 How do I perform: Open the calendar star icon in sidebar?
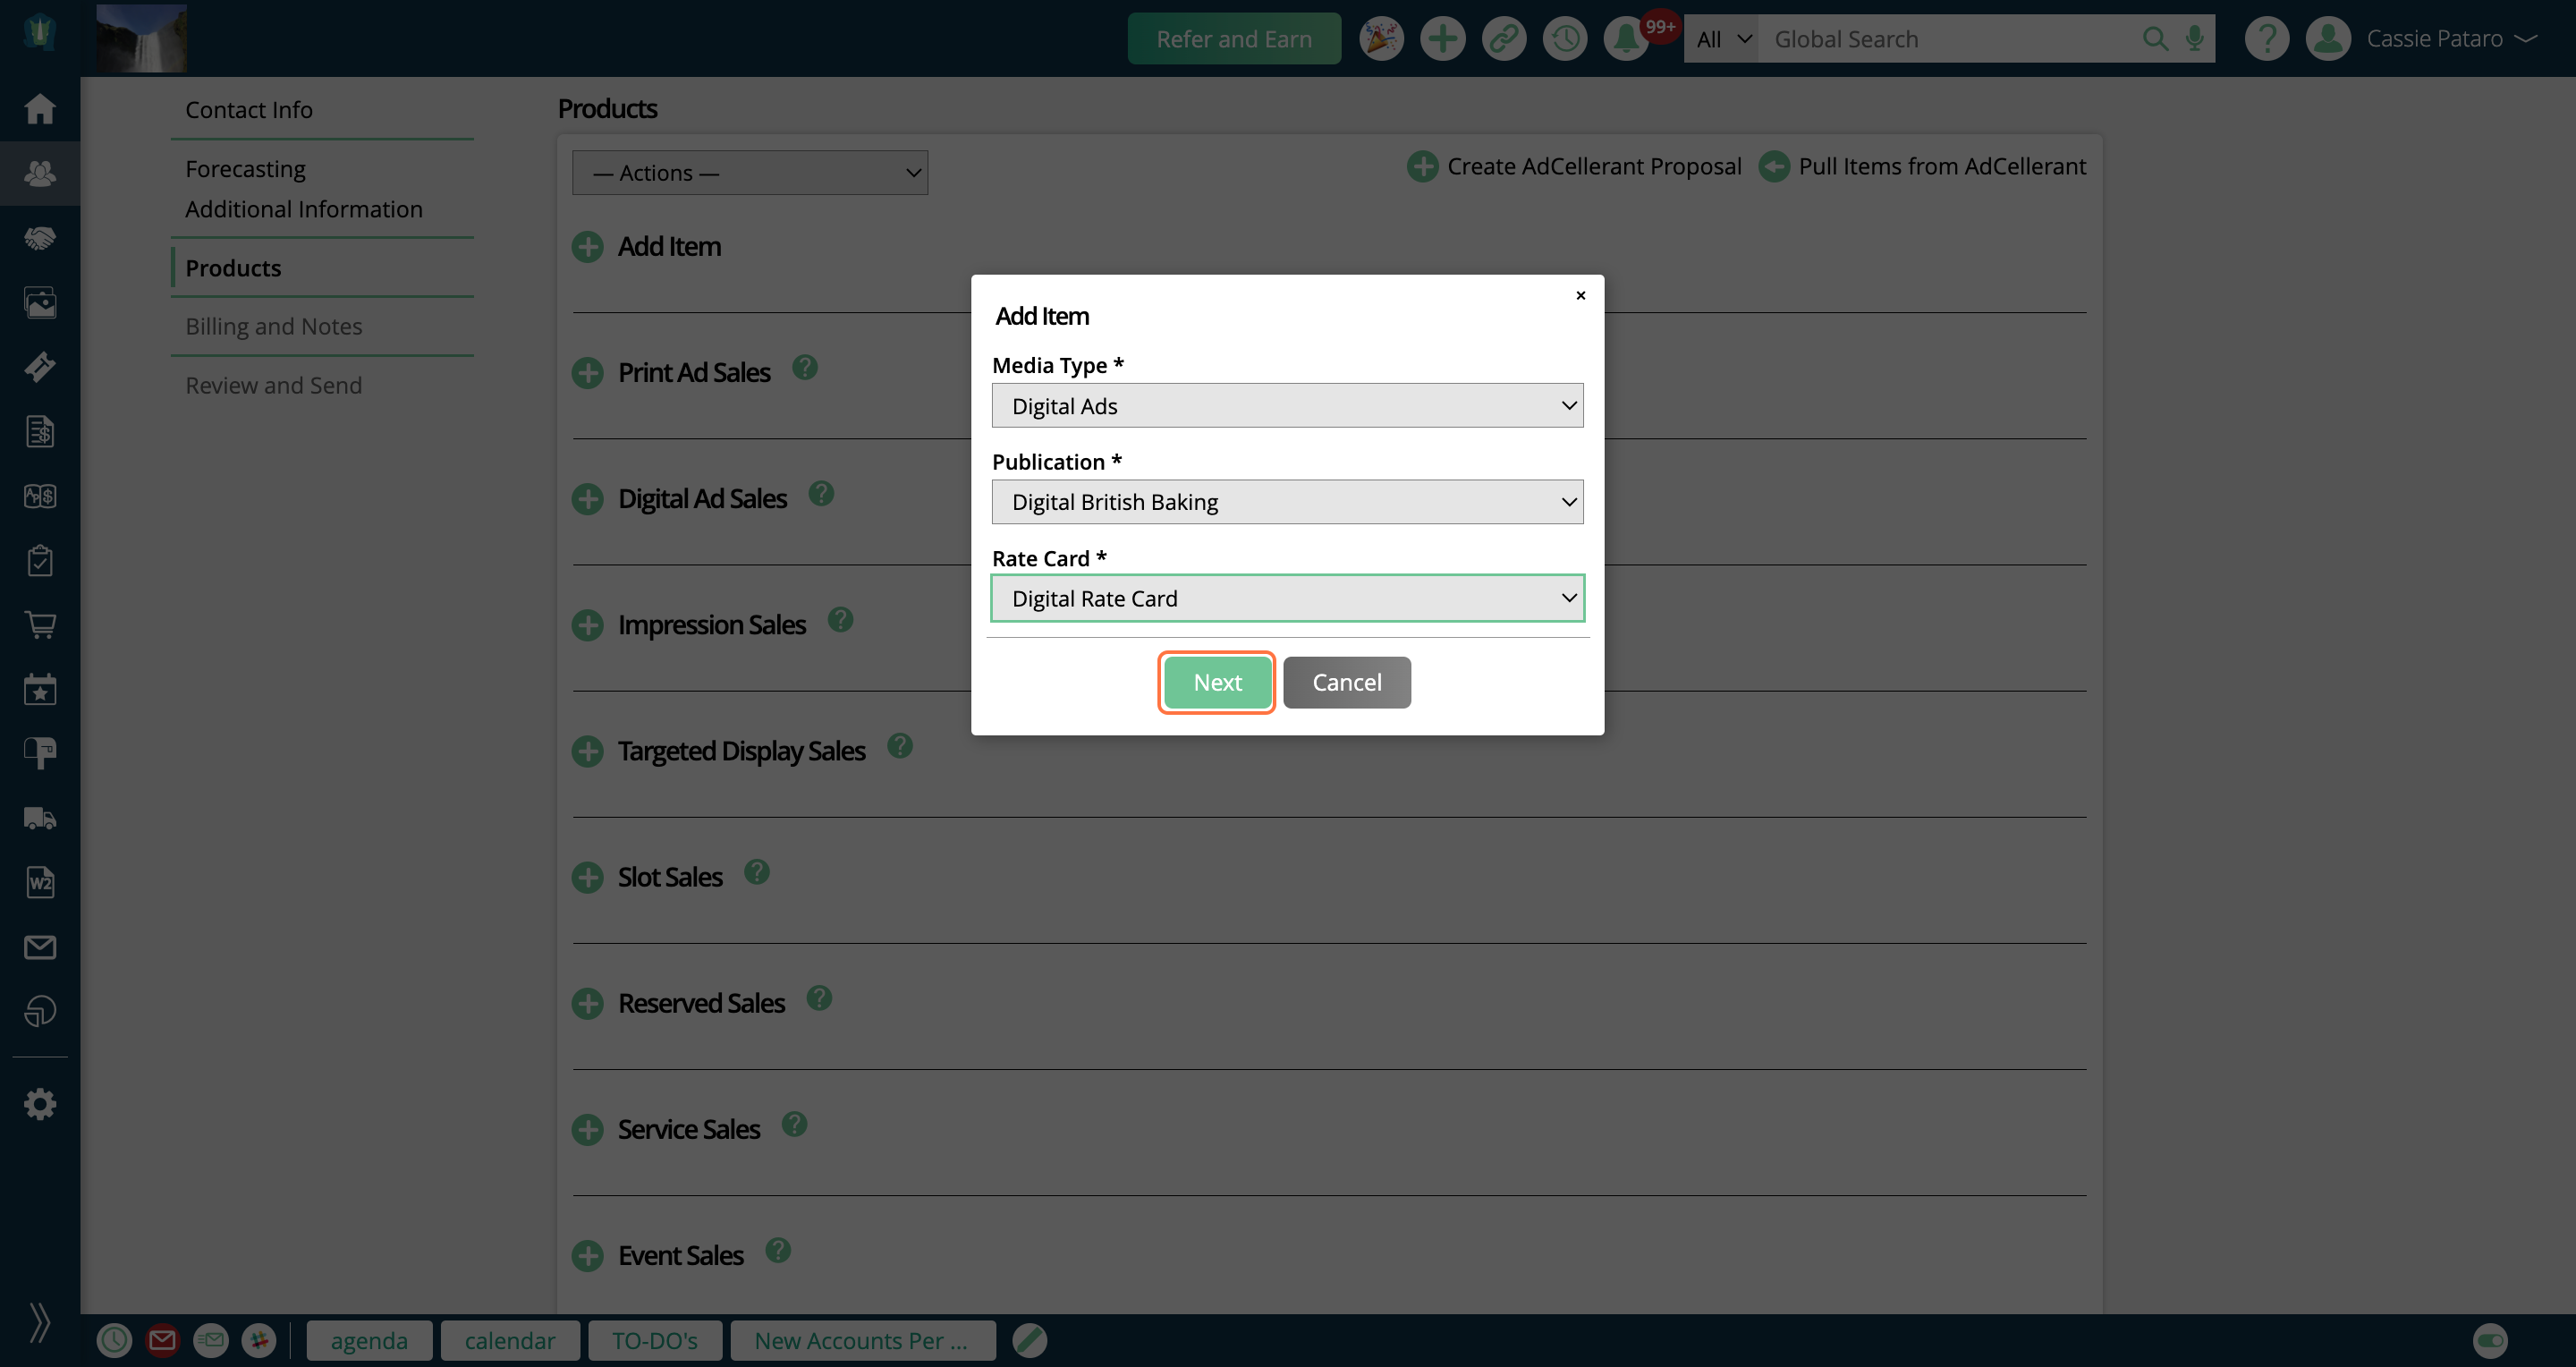pos(40,689)
